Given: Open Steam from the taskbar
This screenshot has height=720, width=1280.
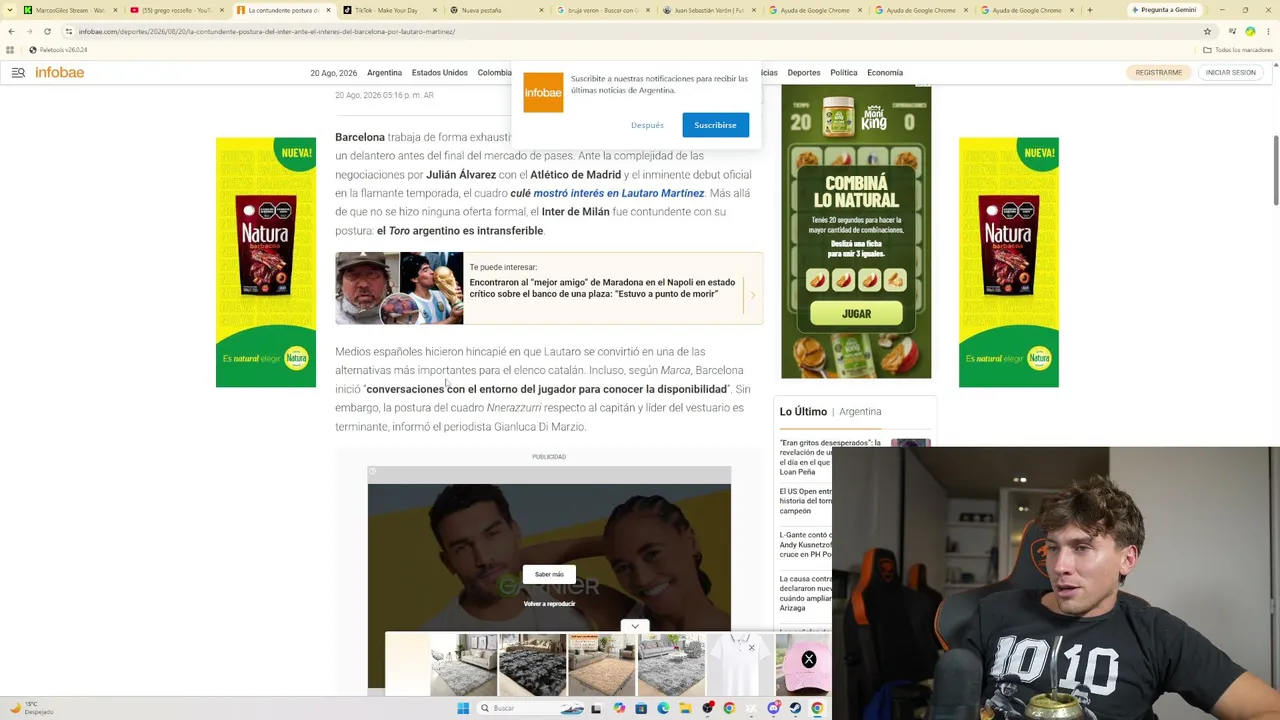Looking at the screenshot, I should click(796, 708).
